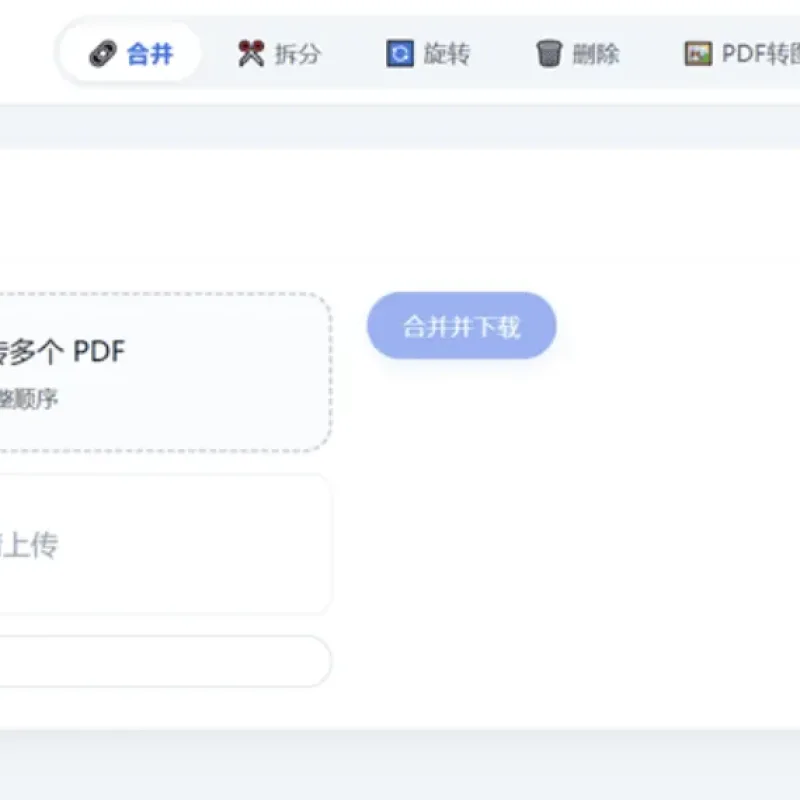
Task: Click the 合并并下载 button
Action: tap(461, 326)
